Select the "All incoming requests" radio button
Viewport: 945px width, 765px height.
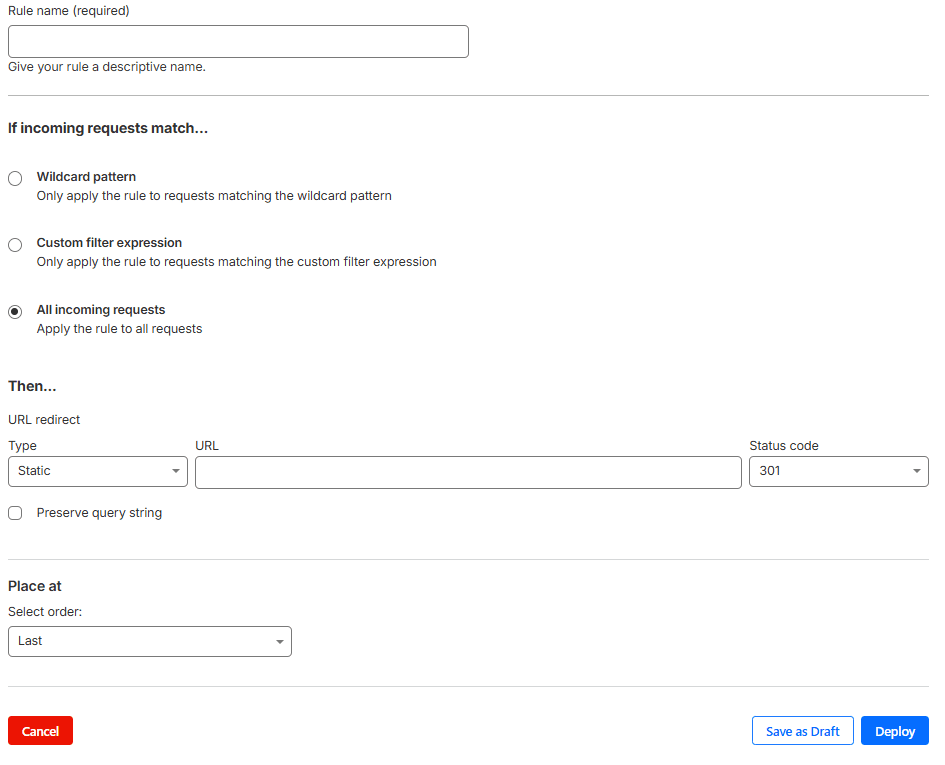point(15,311)
